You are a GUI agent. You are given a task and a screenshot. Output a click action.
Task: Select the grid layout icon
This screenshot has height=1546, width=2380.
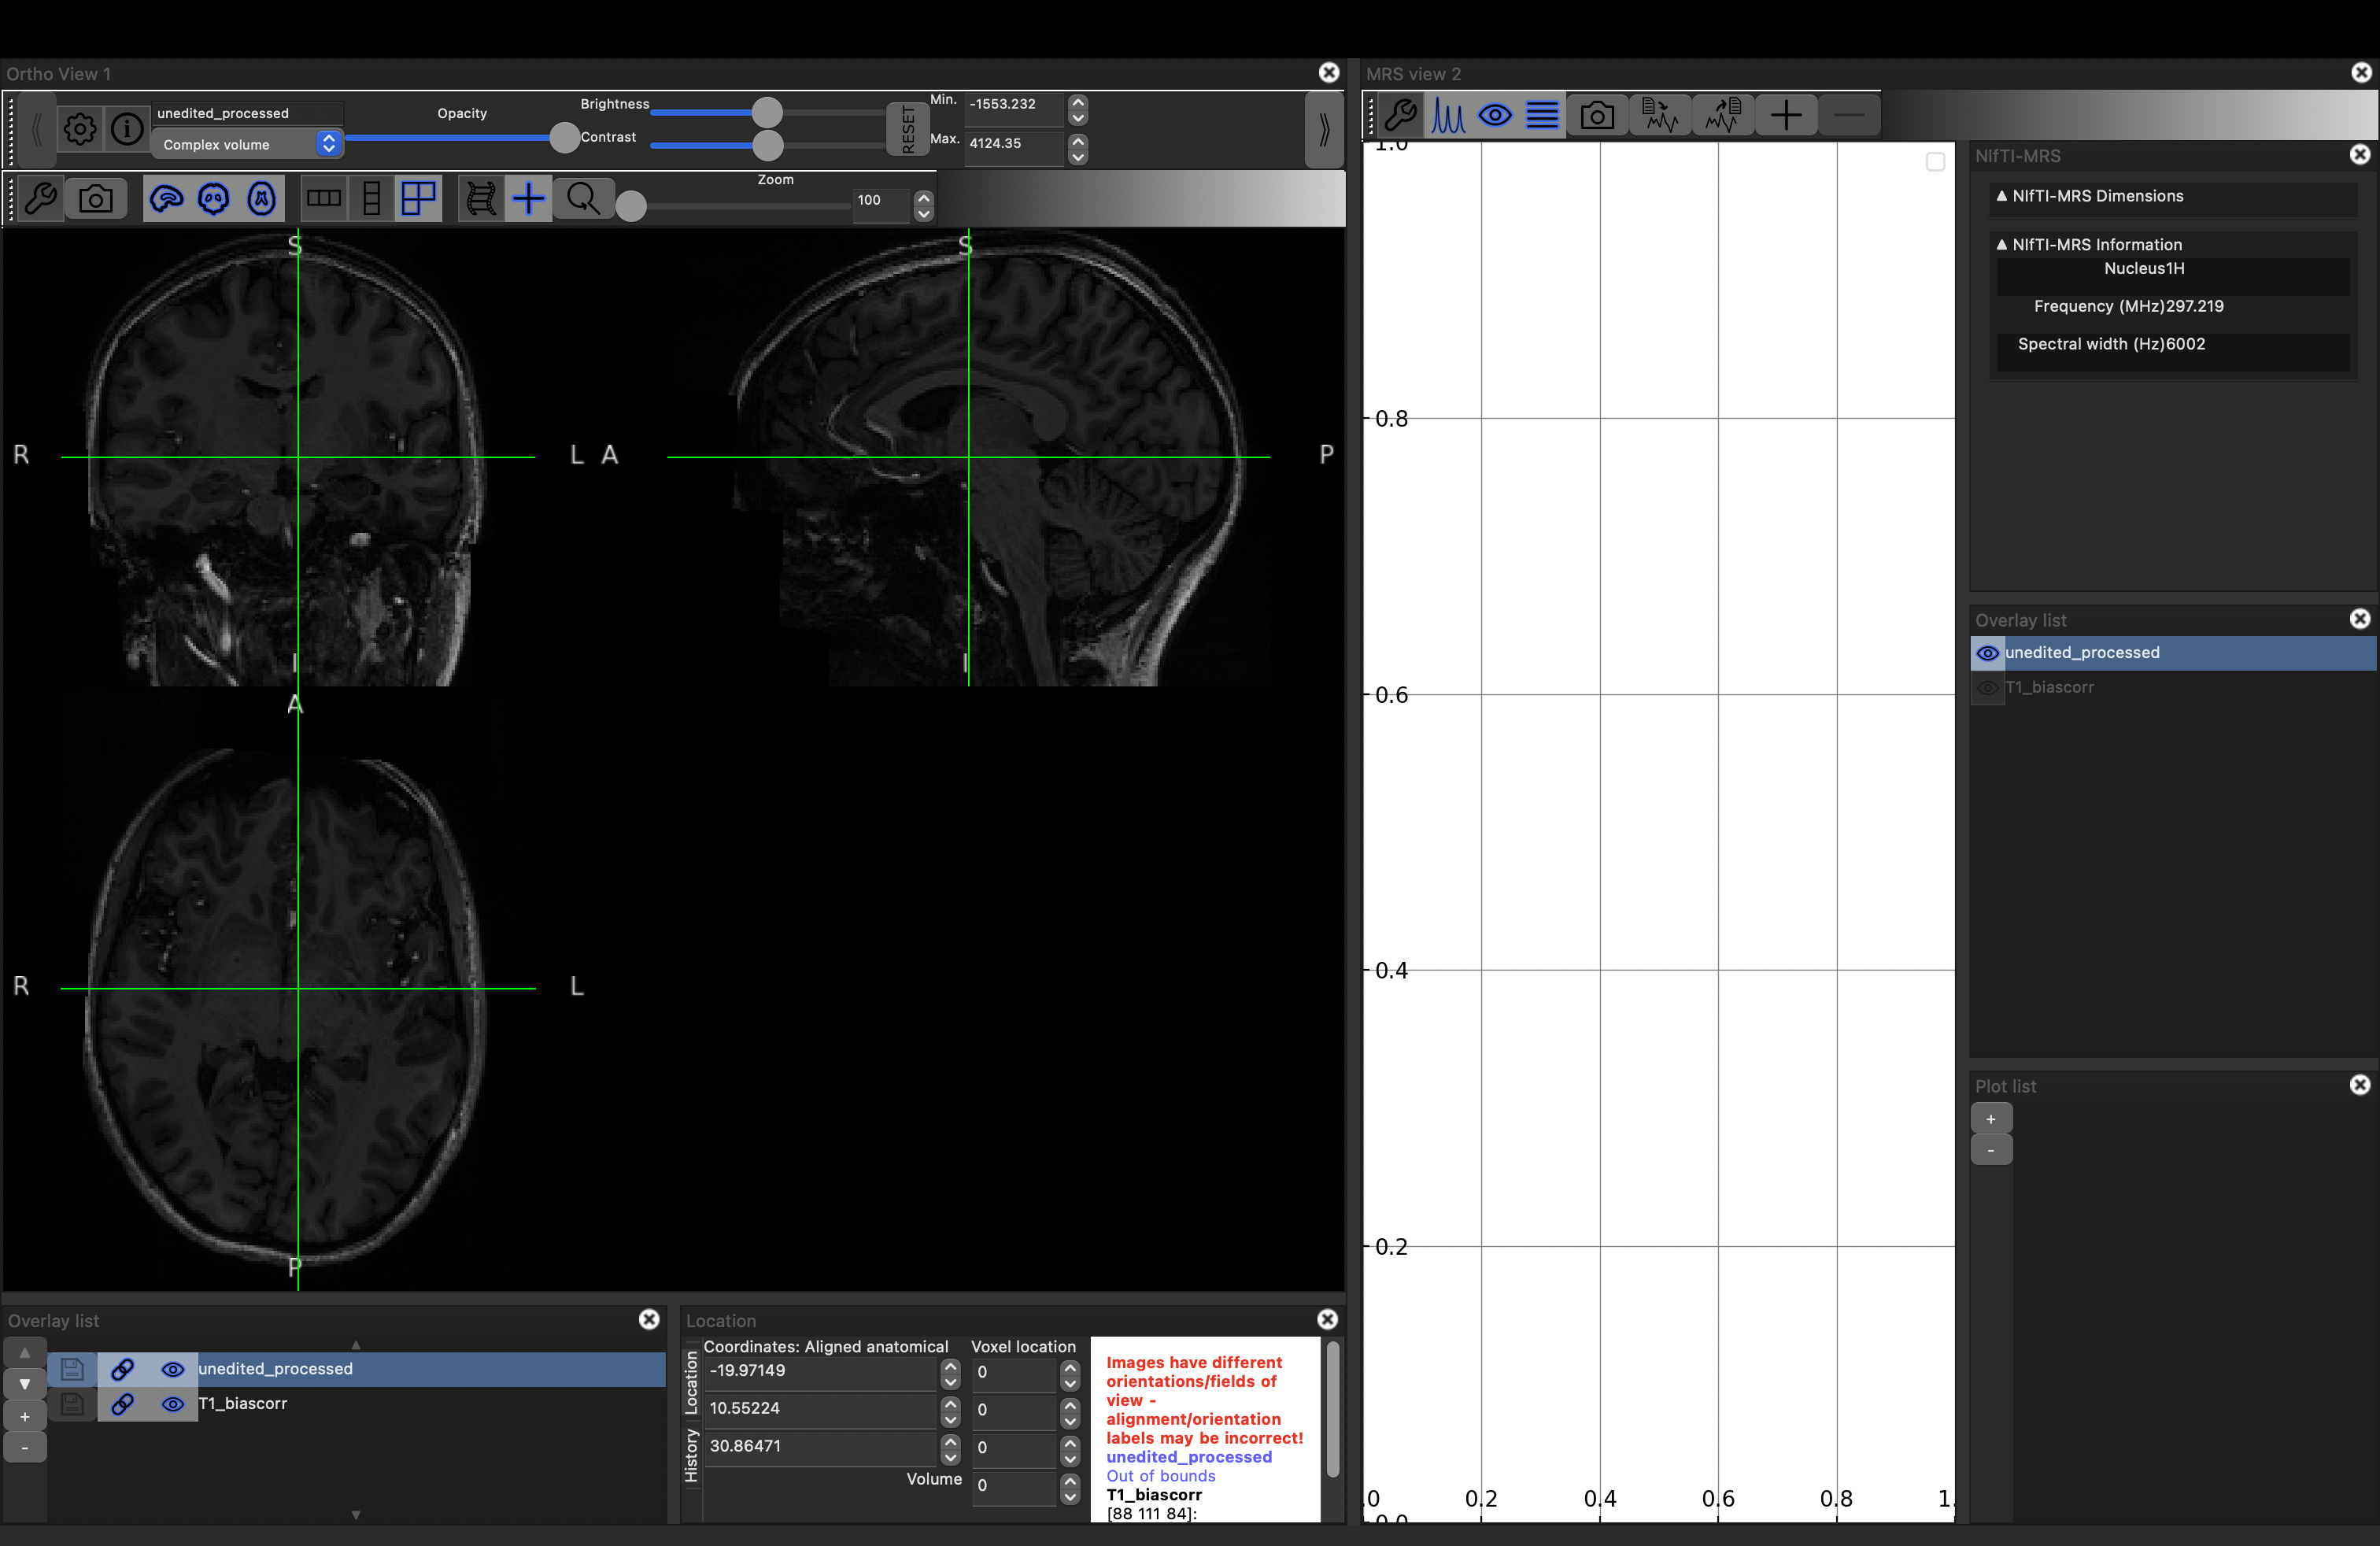(418, 198)
